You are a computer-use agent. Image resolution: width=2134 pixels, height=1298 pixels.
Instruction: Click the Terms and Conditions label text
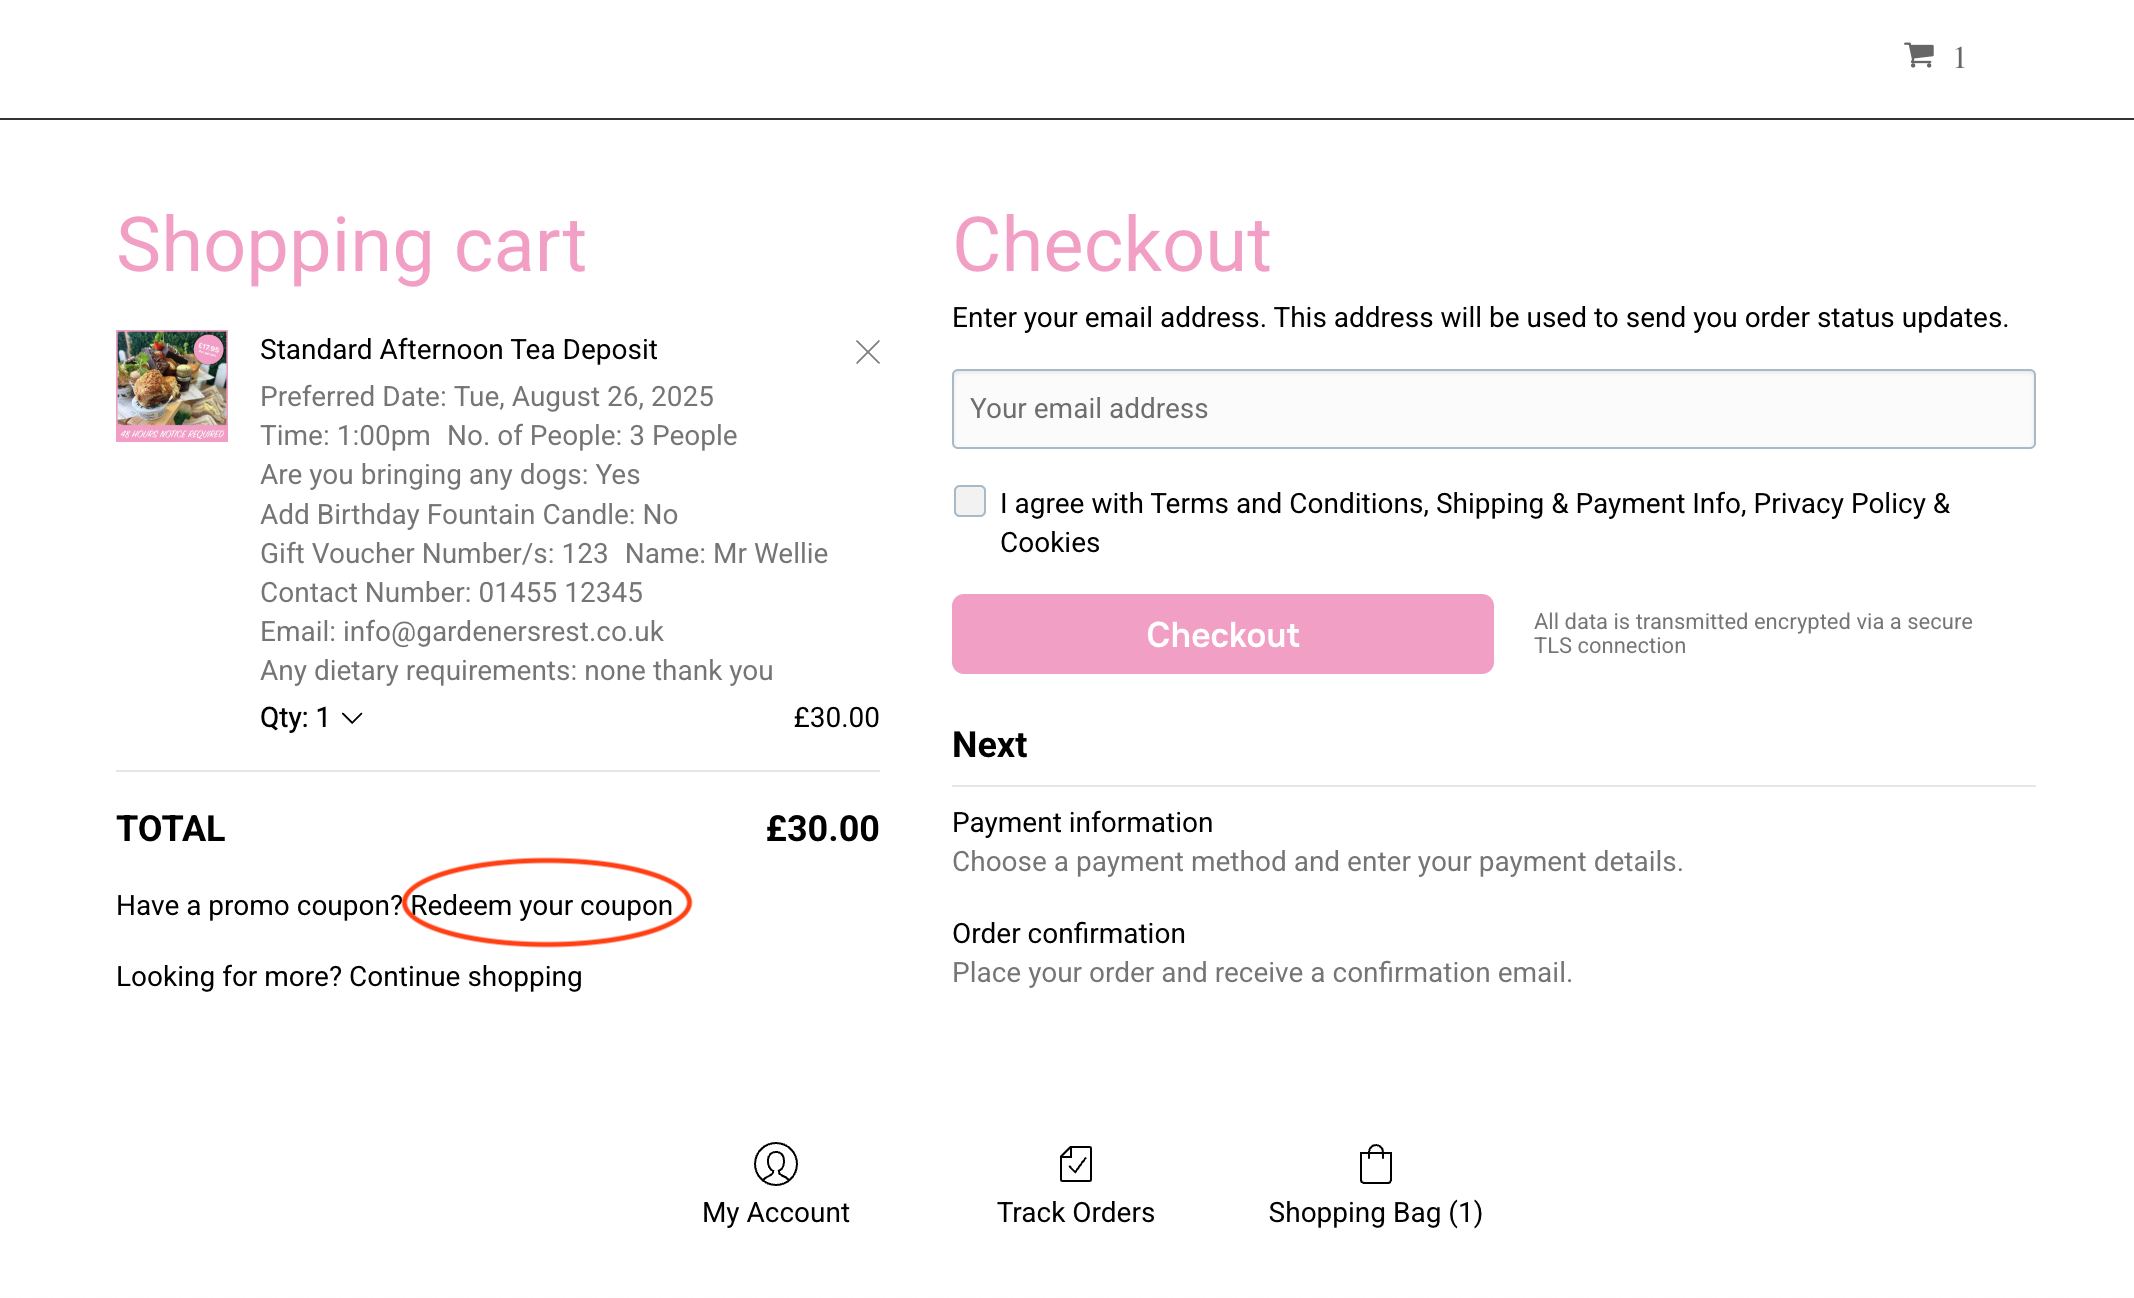click(1475, 522)
